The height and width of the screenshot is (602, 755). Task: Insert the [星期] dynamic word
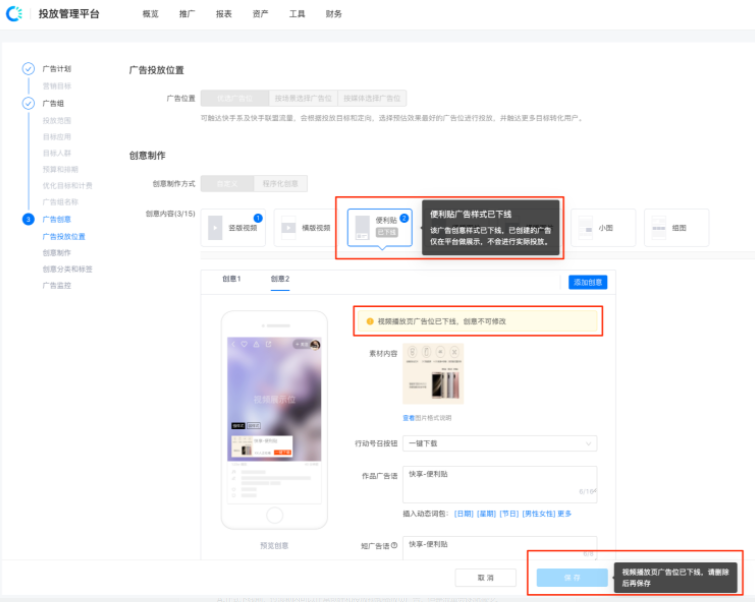coord(486,514)
